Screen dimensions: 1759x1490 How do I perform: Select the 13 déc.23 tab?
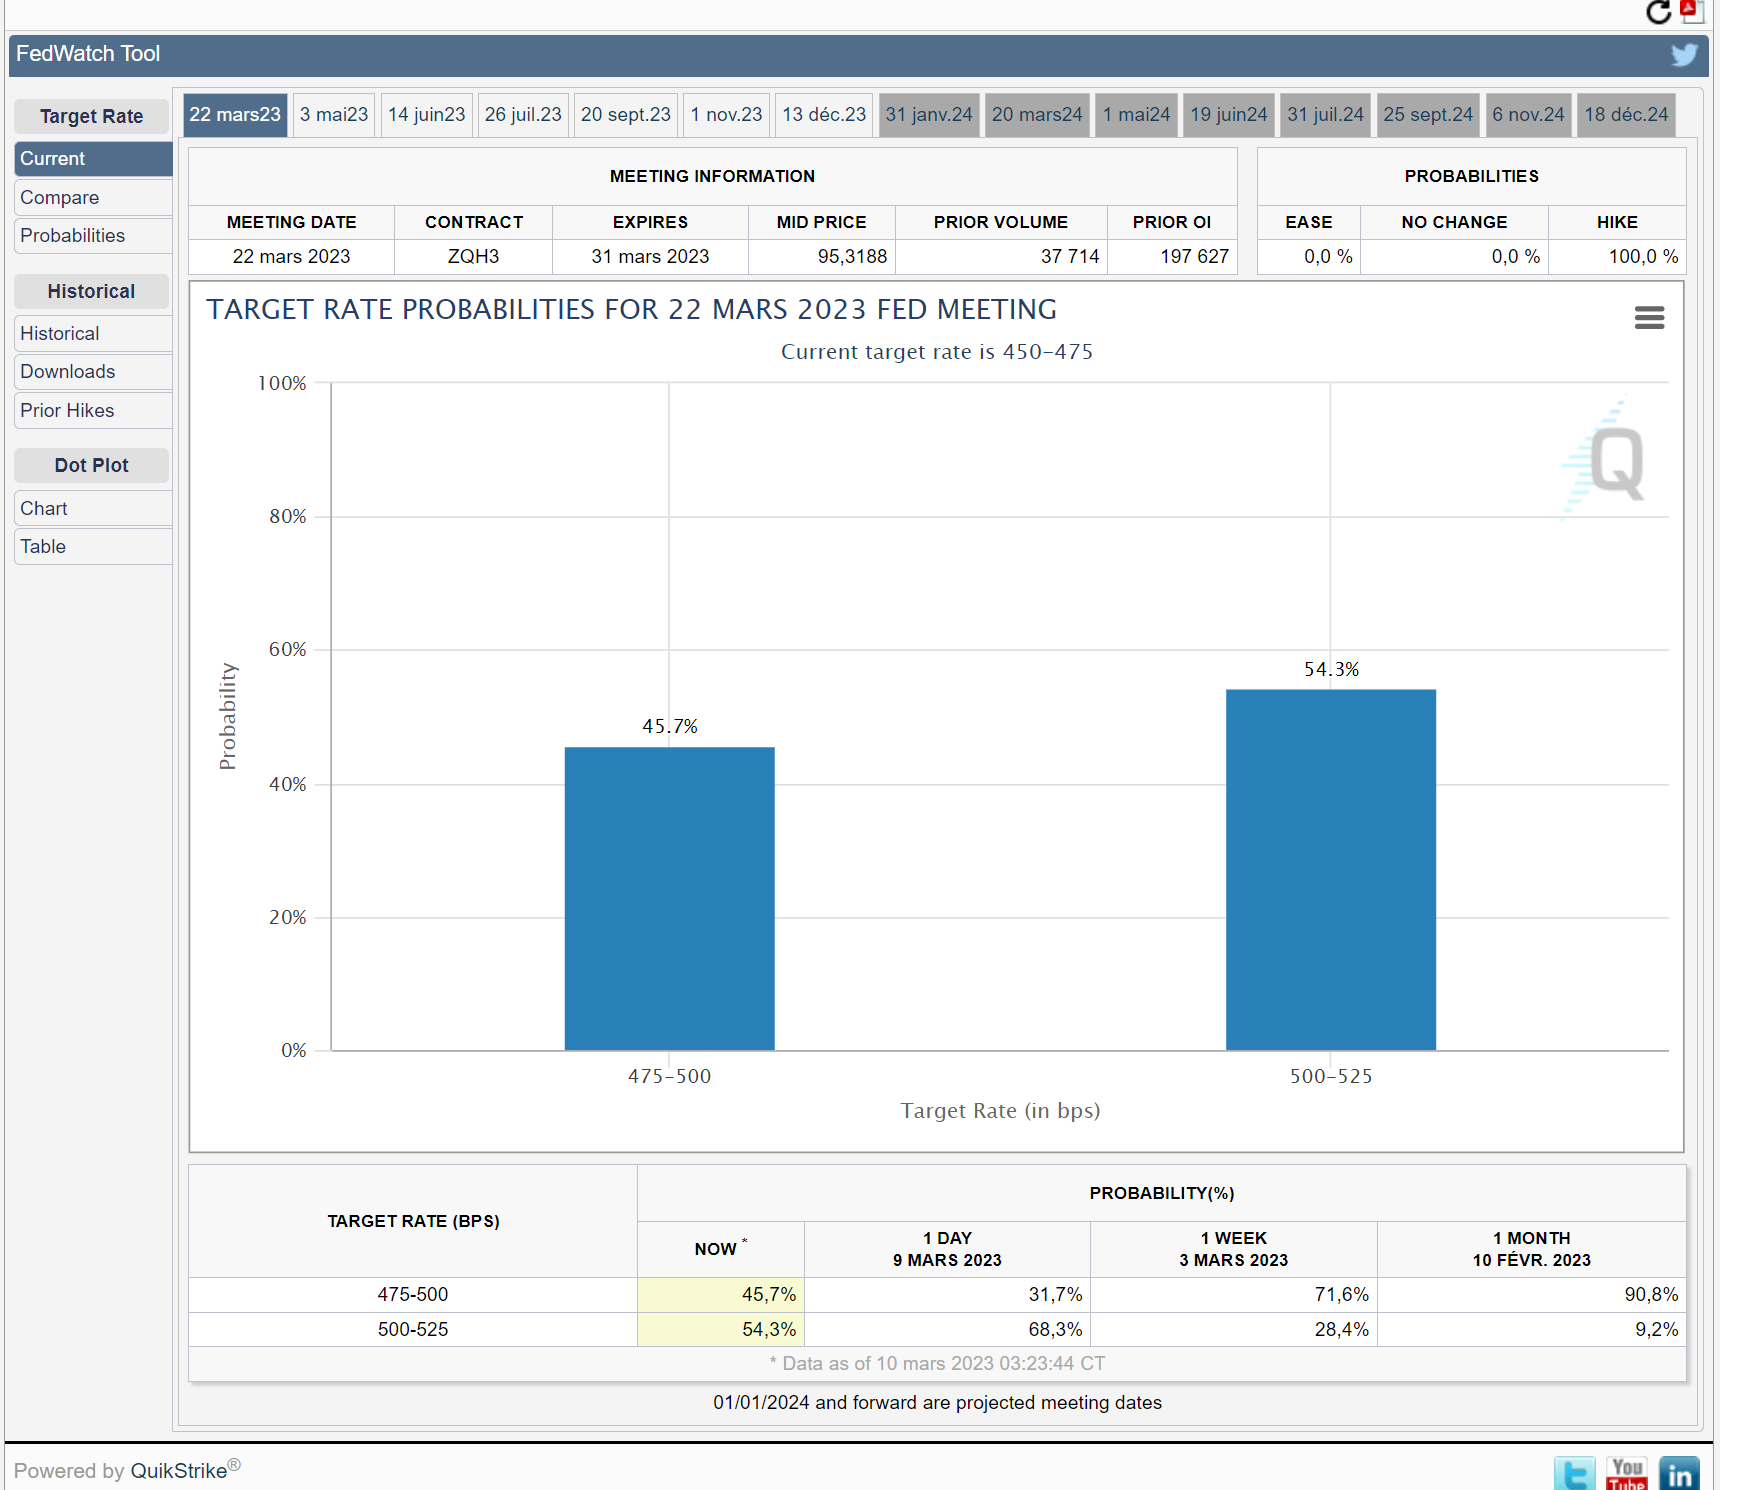824,115
